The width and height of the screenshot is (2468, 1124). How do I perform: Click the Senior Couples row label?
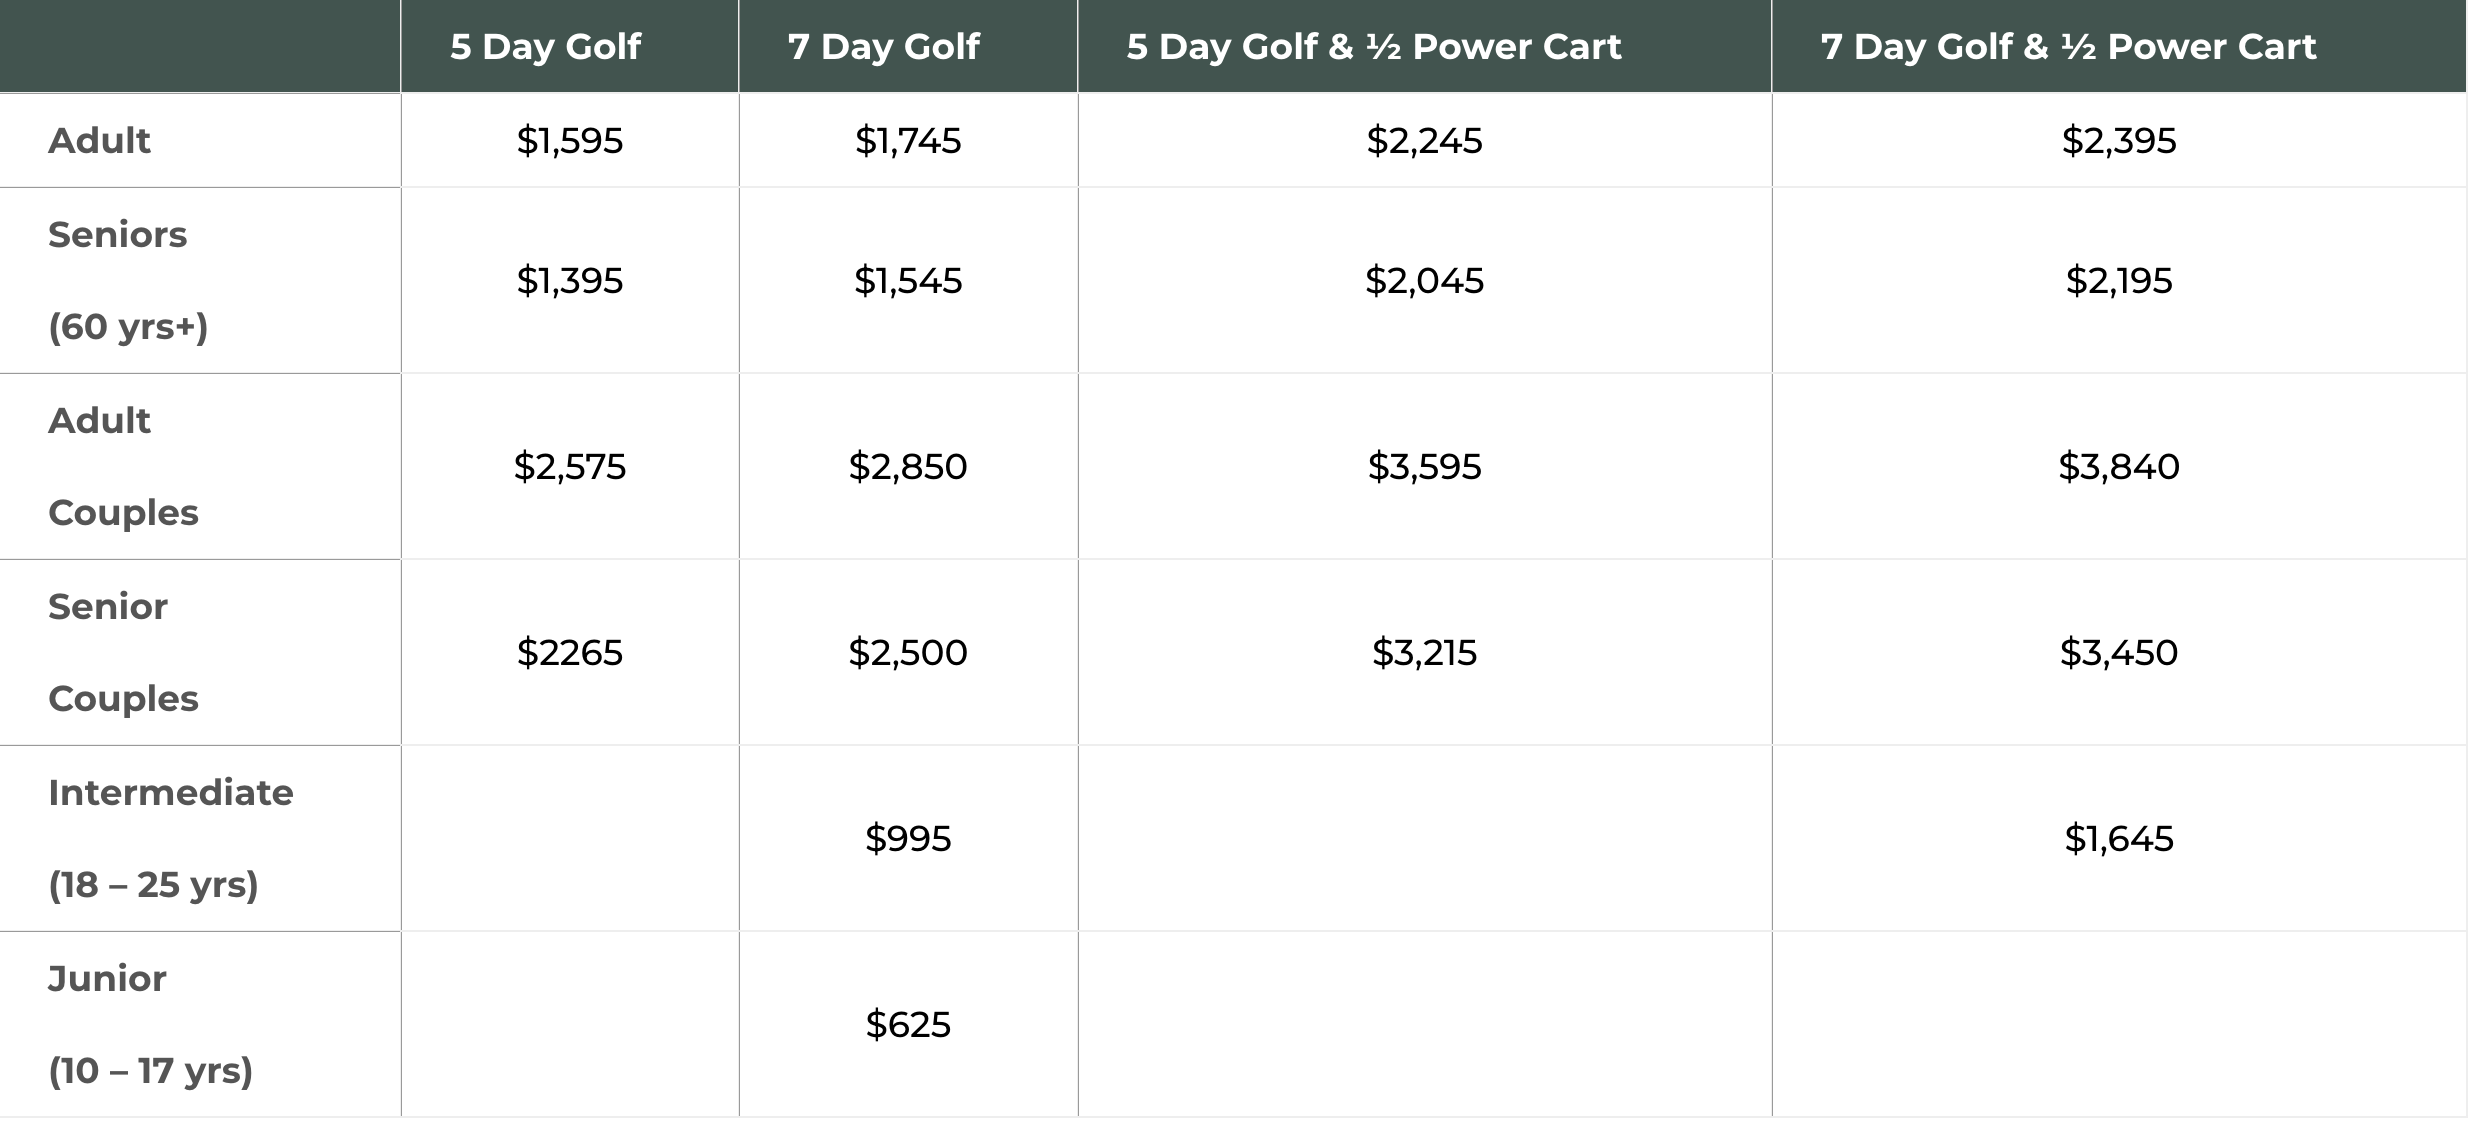[123, 653]
